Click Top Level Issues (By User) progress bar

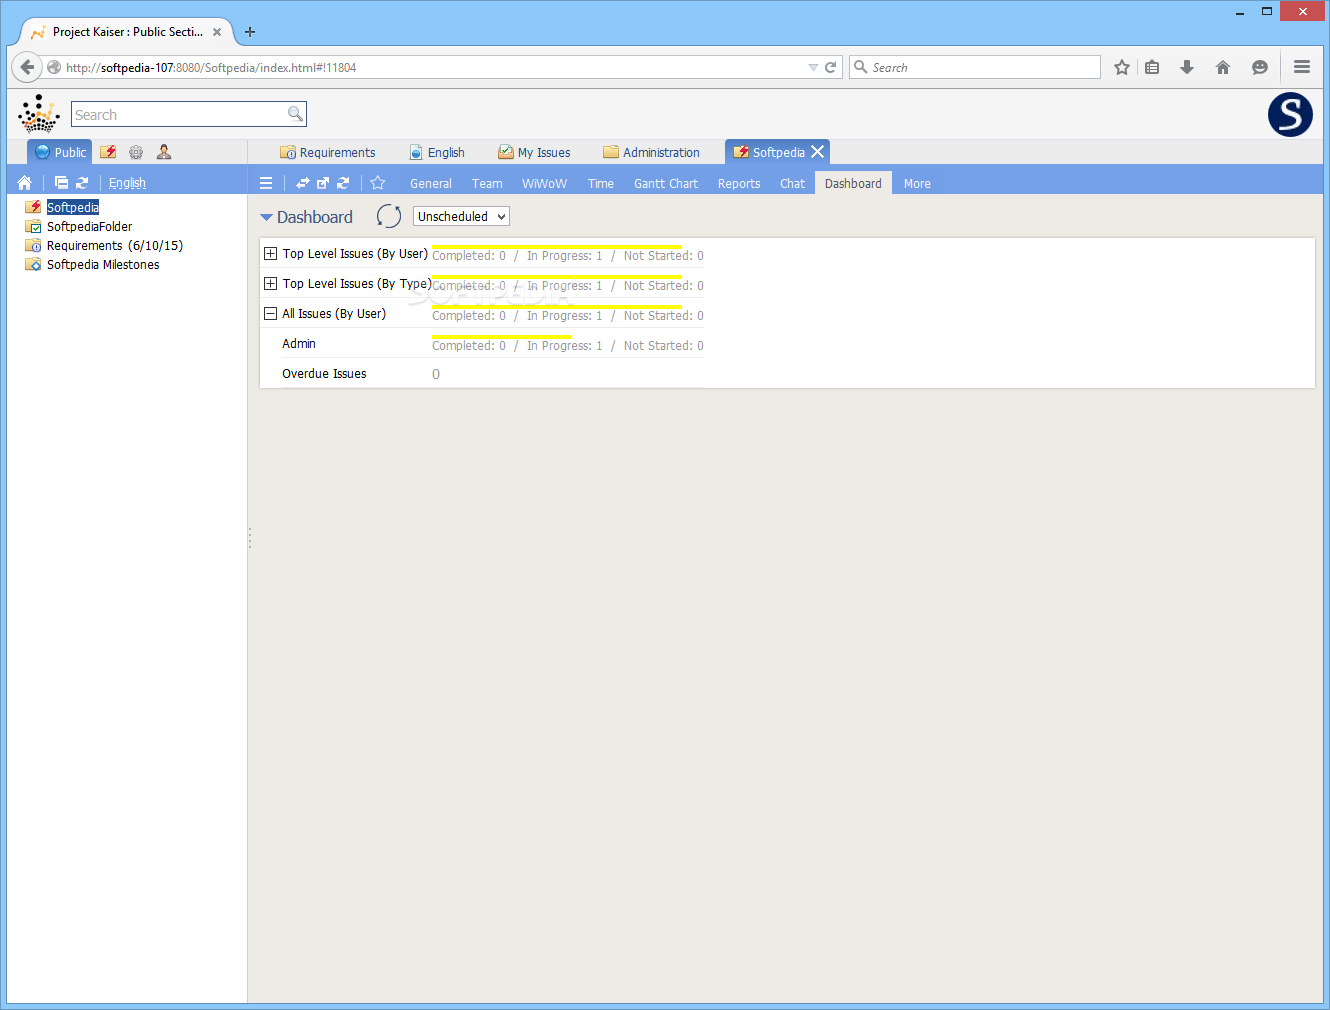[556, 247]
